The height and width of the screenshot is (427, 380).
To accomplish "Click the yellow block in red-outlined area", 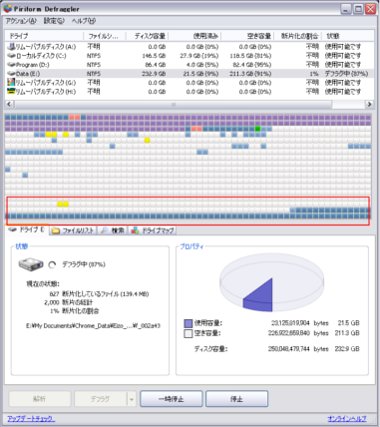I will click(x=62, y=204).
